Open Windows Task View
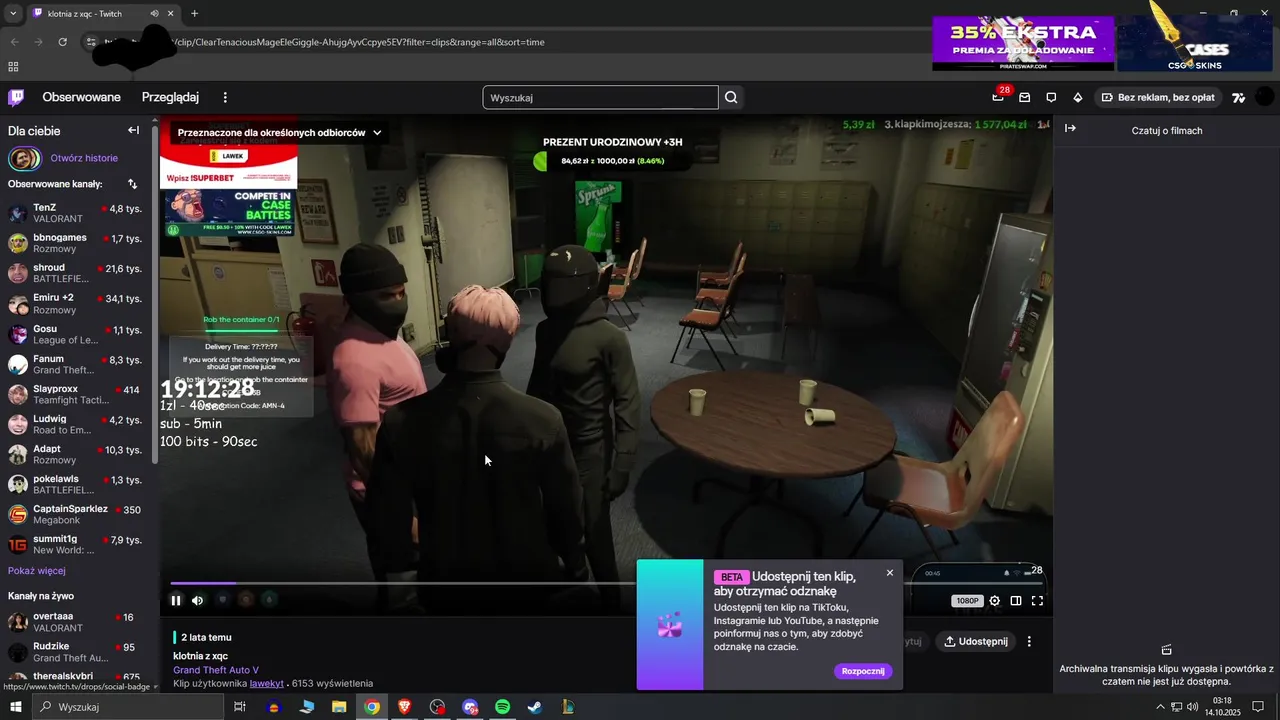The width and height of the screenshot is (1280, 720). point(240,707)
